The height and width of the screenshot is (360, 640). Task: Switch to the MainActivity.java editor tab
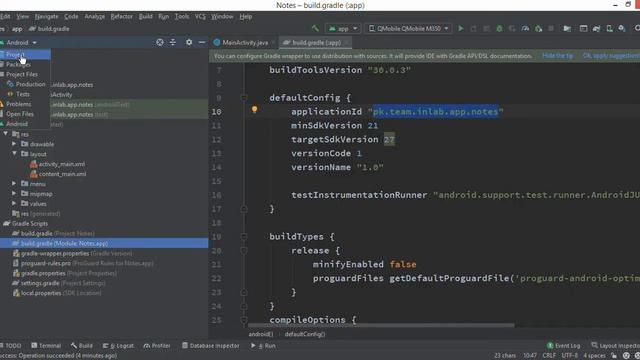(x=244, y=42)
